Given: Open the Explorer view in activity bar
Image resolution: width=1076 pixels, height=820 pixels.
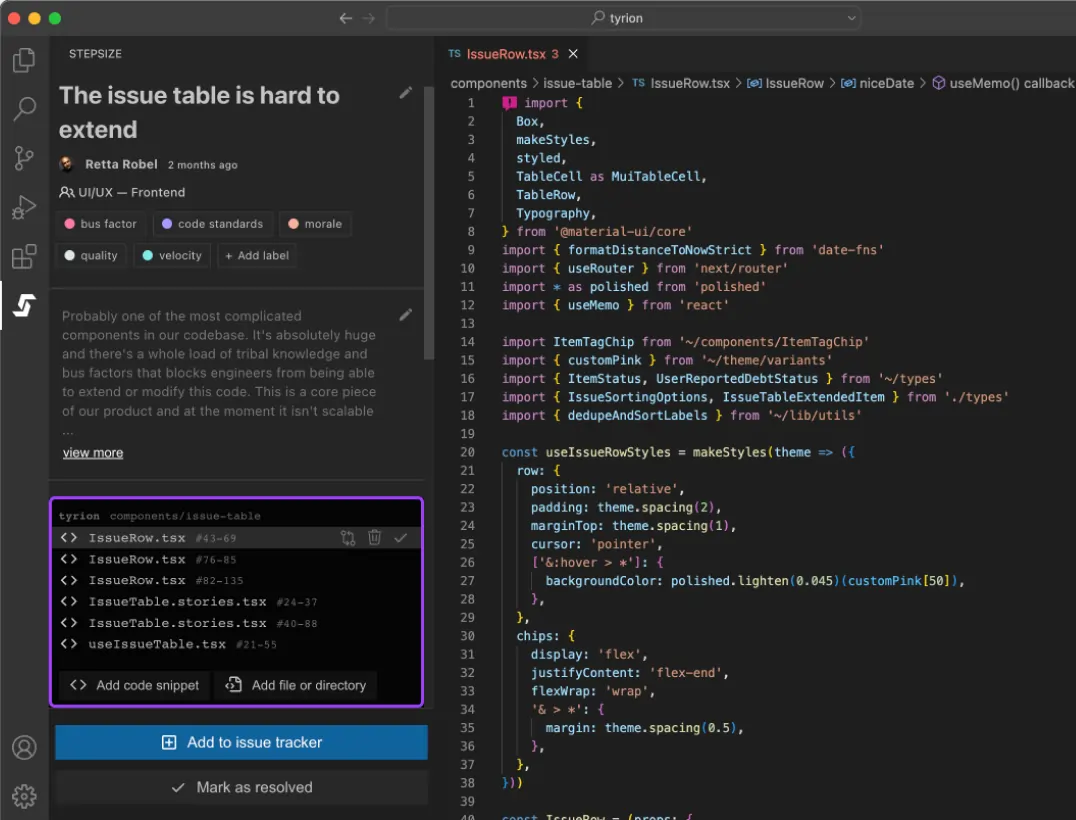Looking at the screenshot, I should pos(24,61).
